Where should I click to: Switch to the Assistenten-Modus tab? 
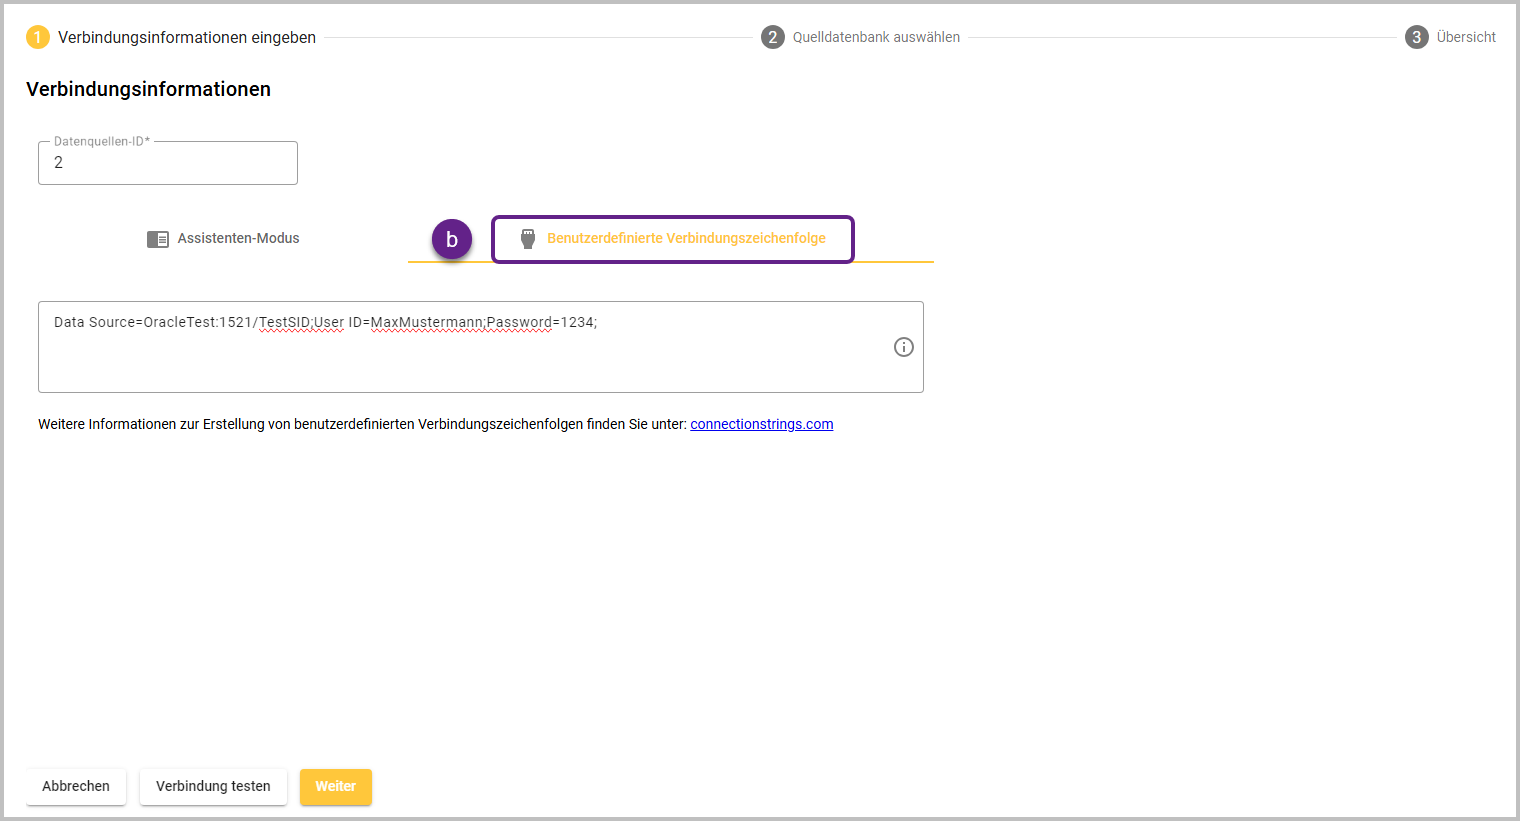pos(238,239)
